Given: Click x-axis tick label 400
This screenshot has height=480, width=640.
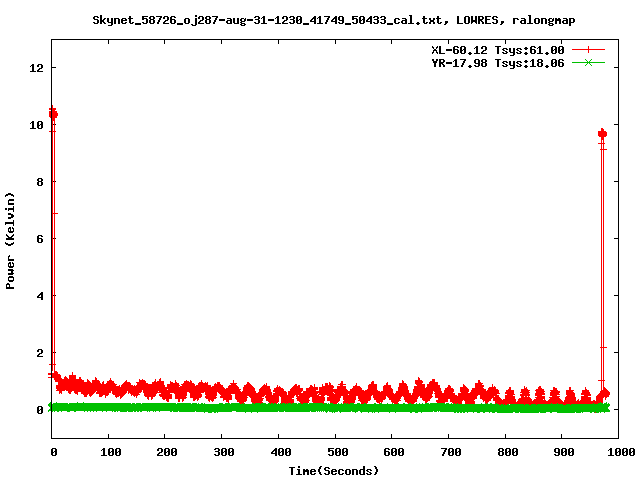Looking at the screenshot, I should (281, 452).
